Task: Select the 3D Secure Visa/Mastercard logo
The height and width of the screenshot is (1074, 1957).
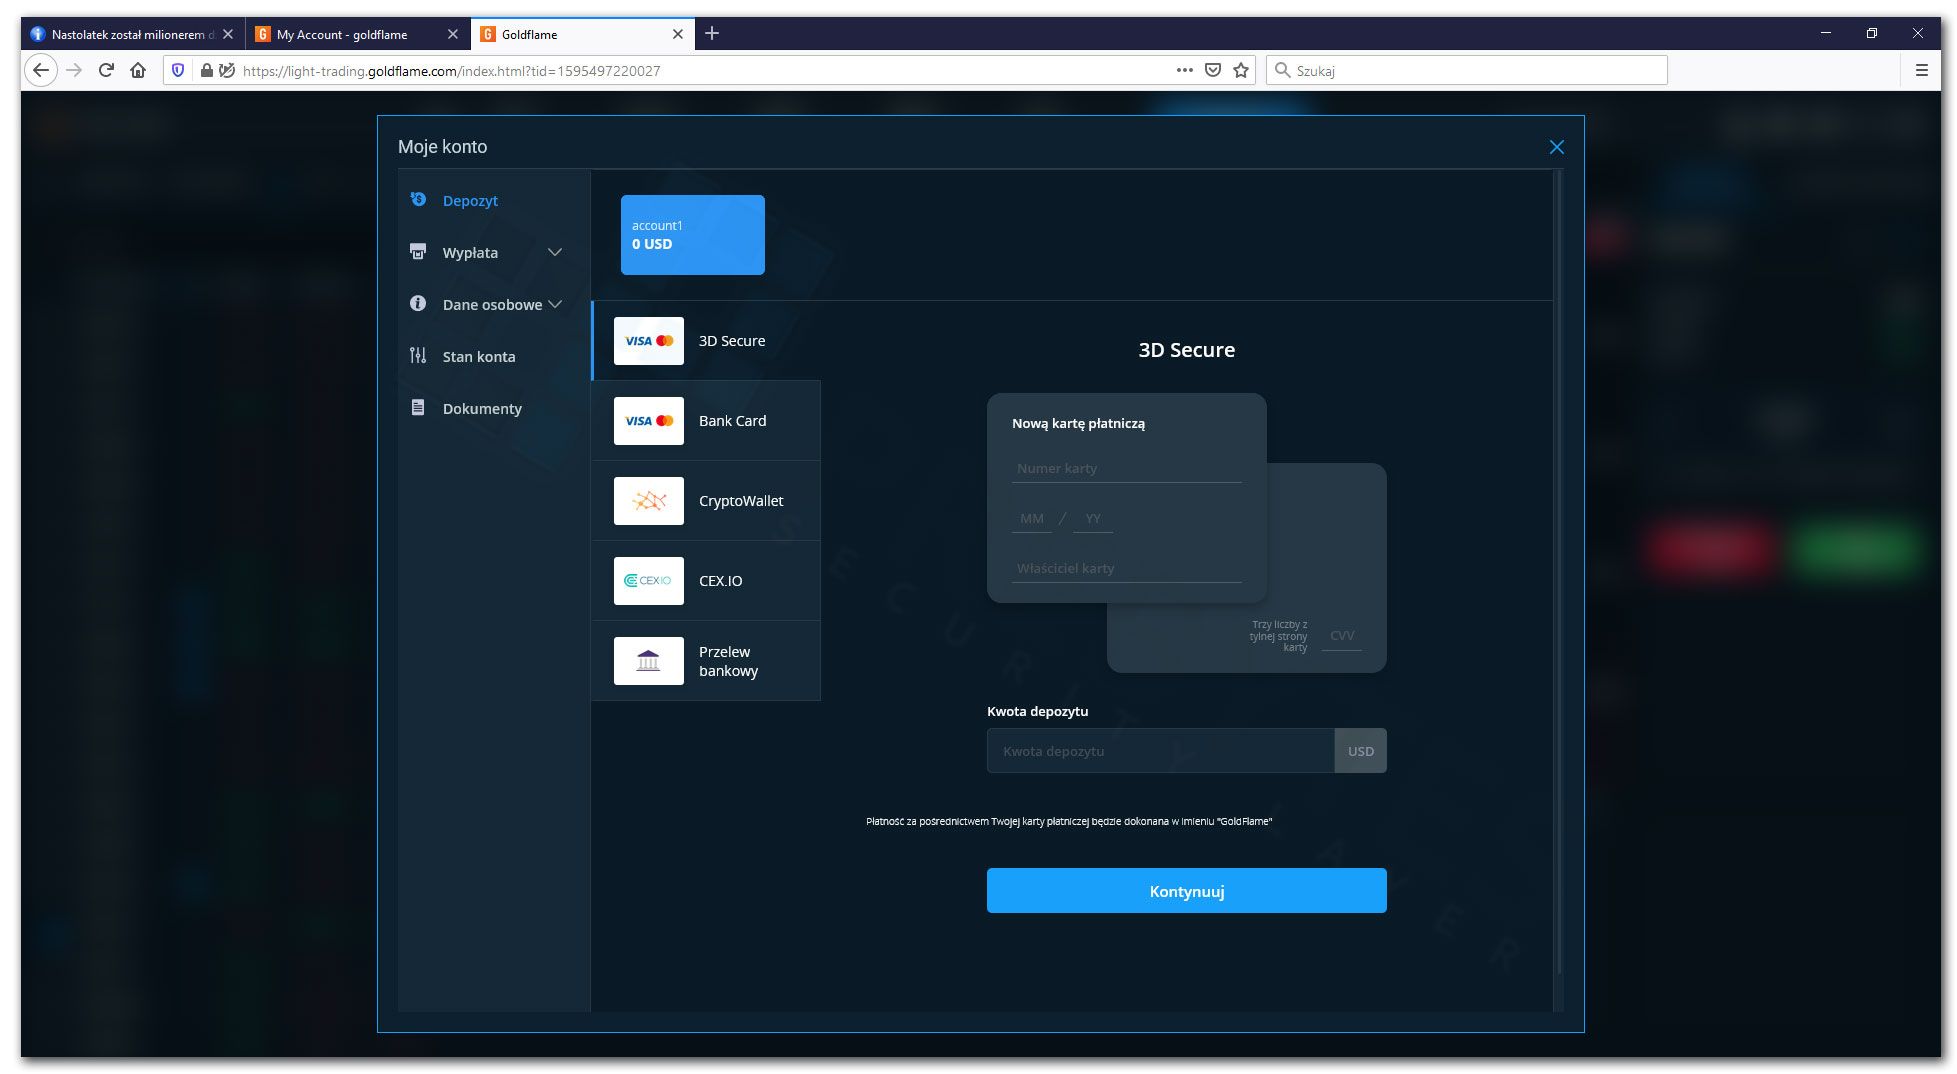Action: [649, 341]
